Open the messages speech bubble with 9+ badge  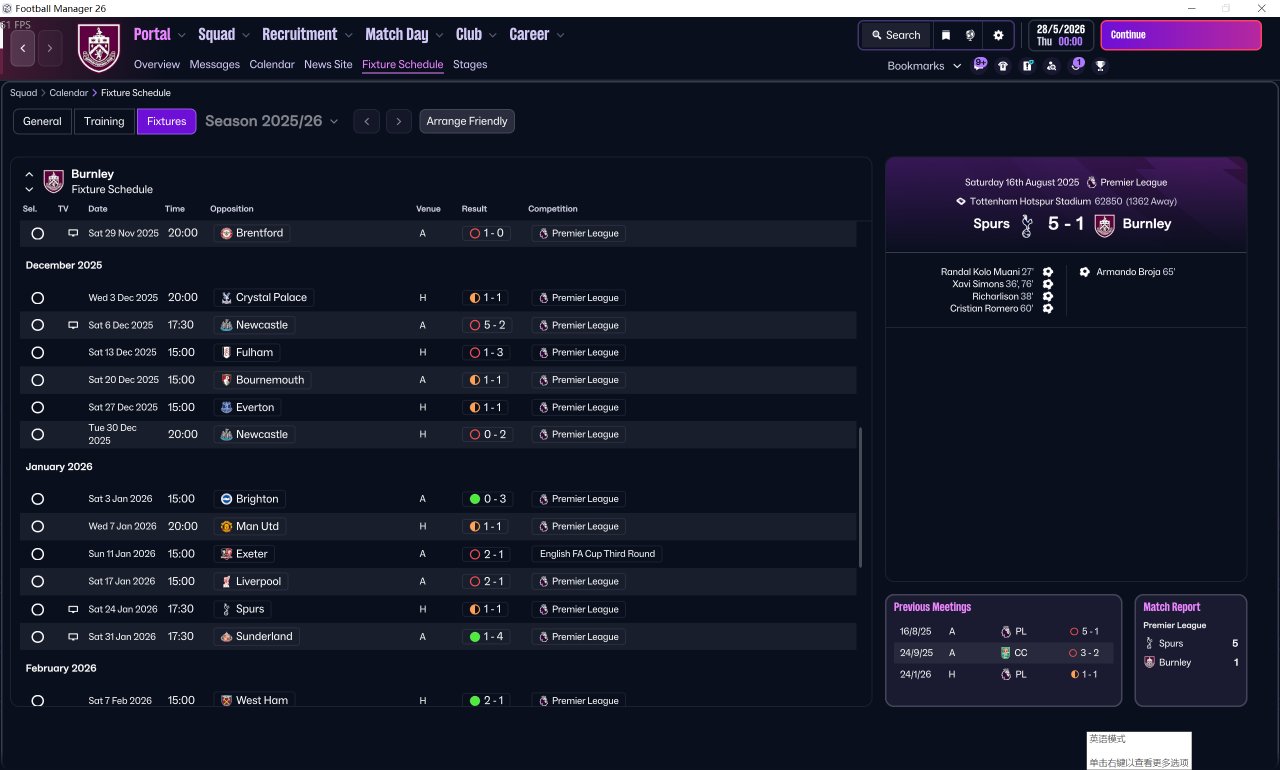(x=980, y=65)
